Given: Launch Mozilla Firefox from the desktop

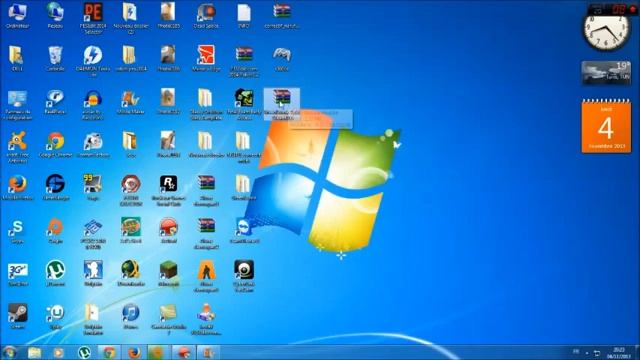Looking at the screenshot, I should [x=17, y=187].
